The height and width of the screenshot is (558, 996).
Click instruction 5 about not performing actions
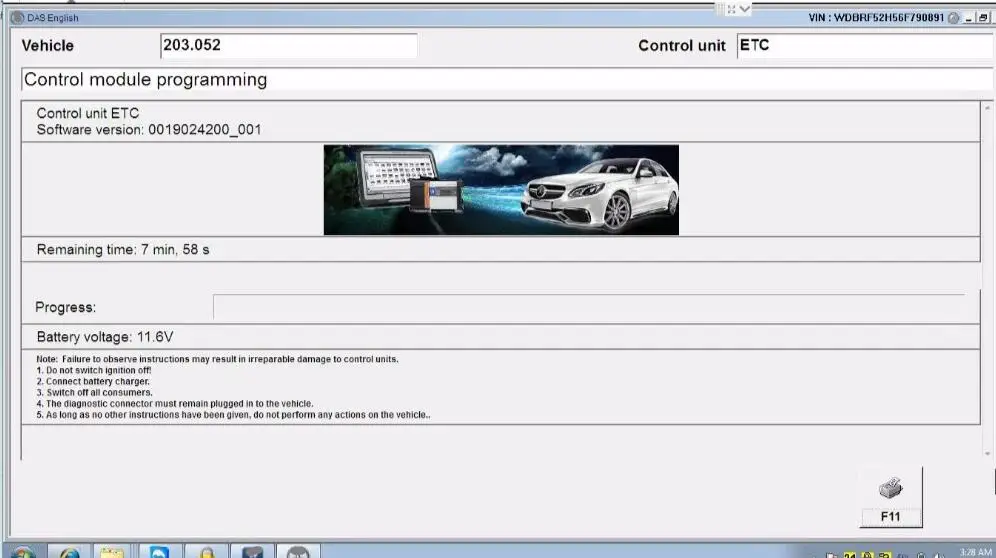[x=233, y=414]
